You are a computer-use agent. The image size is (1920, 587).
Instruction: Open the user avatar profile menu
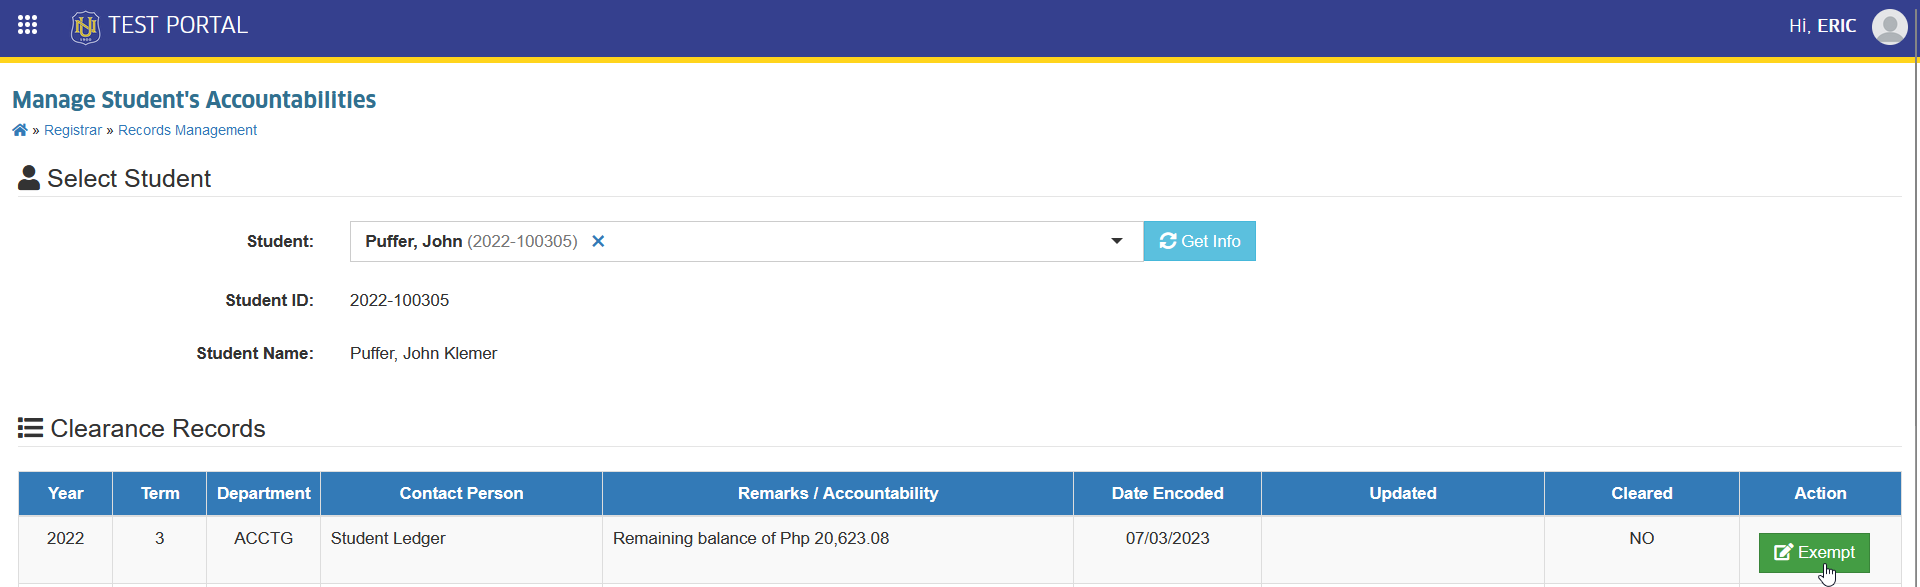(x=1889, y=26)
